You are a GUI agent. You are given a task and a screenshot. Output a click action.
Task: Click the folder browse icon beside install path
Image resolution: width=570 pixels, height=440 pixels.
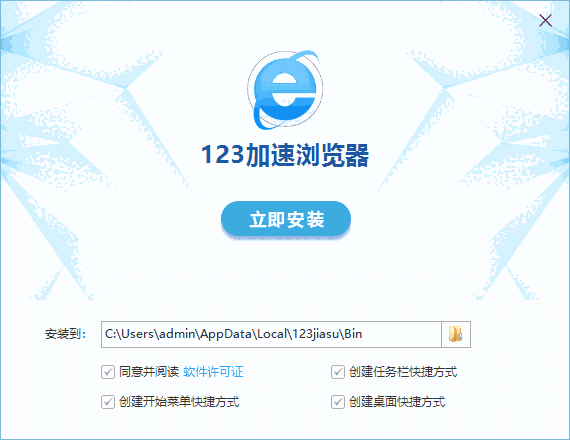(456, 334)
